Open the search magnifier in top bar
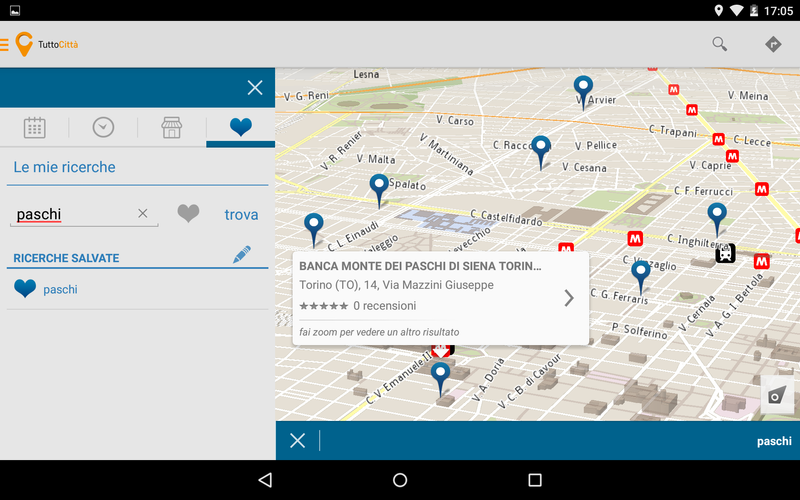Viewport: 800px width, 500px height. coord(719,44)
